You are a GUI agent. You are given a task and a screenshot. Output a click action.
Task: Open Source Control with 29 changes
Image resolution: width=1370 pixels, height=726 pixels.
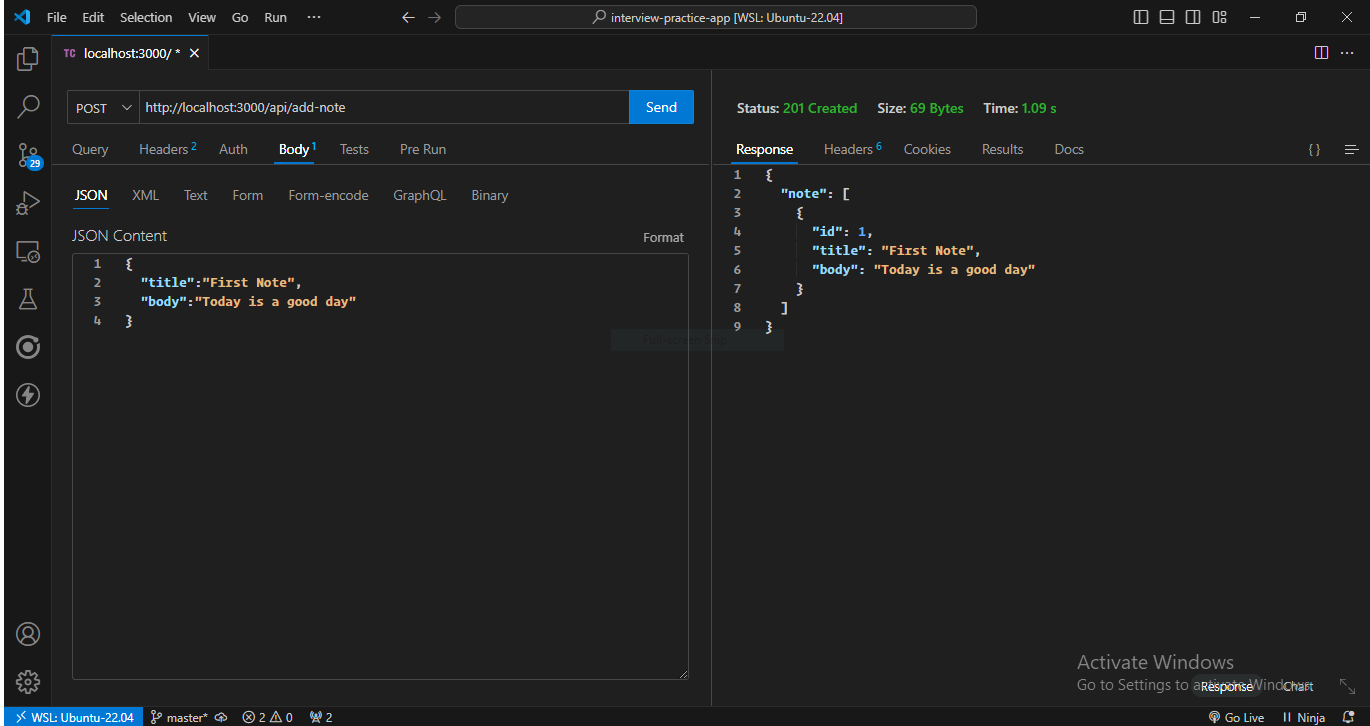pyautogui.click(x=28, y=155)
